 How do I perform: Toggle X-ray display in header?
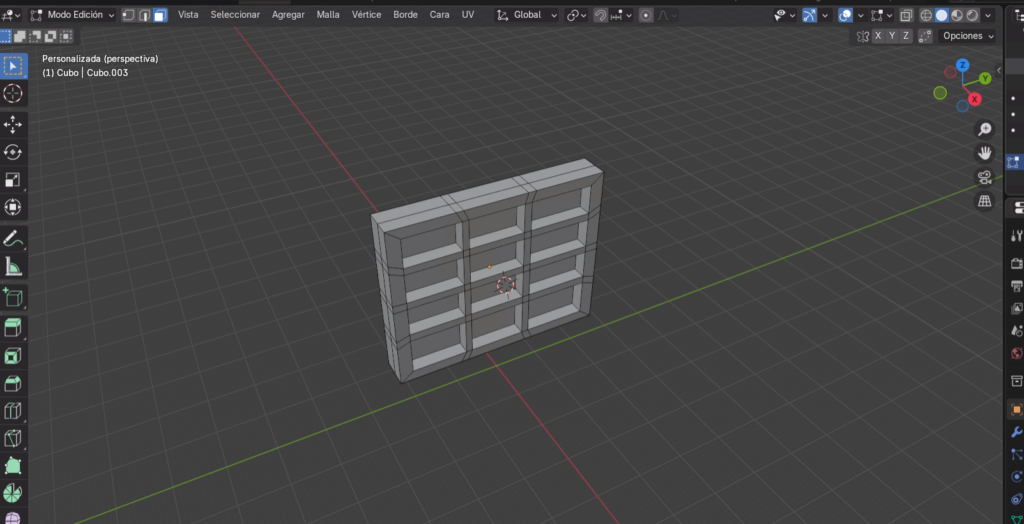[905, 15]
